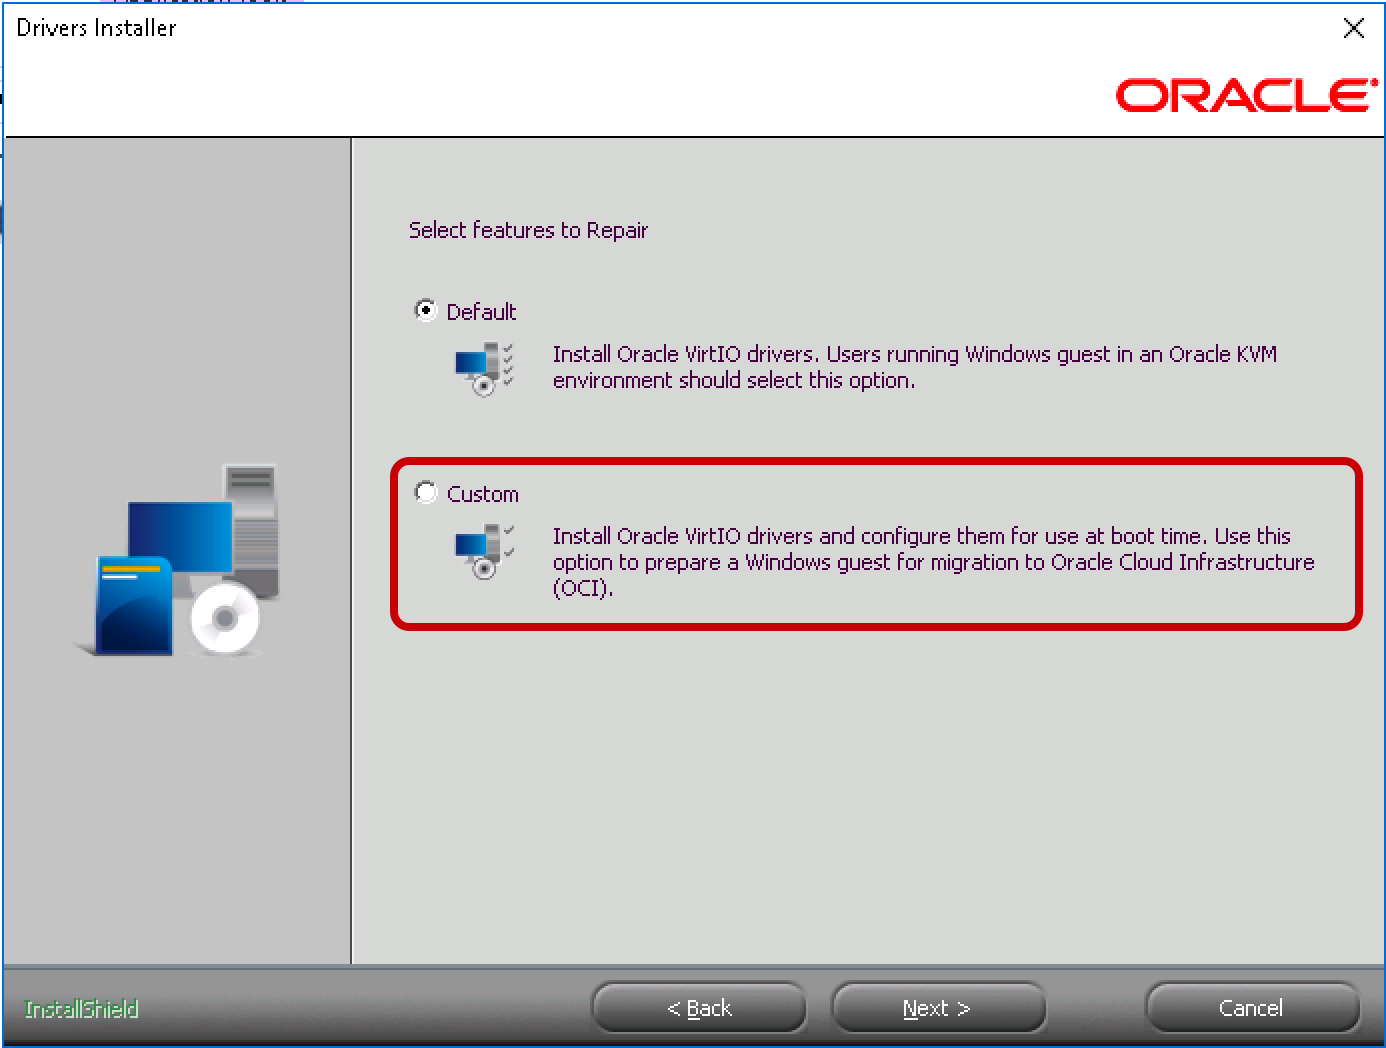Go back with the Back button
Viewport: 1386px width, 1048px height.
(x=699, y=1008)
